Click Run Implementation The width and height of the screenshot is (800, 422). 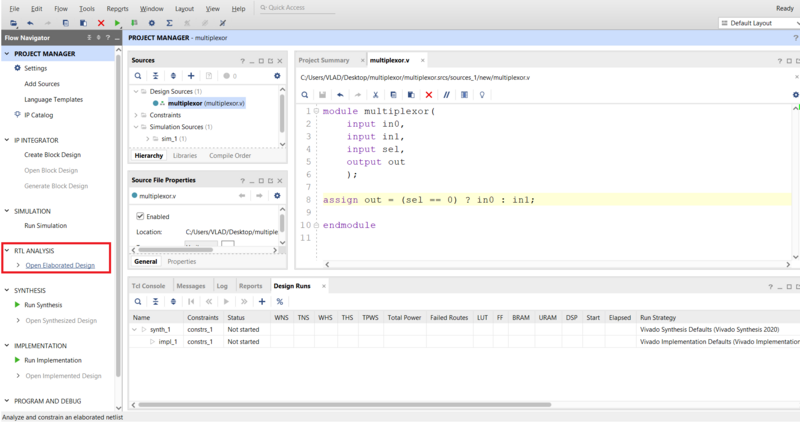[x=53, y=360]
